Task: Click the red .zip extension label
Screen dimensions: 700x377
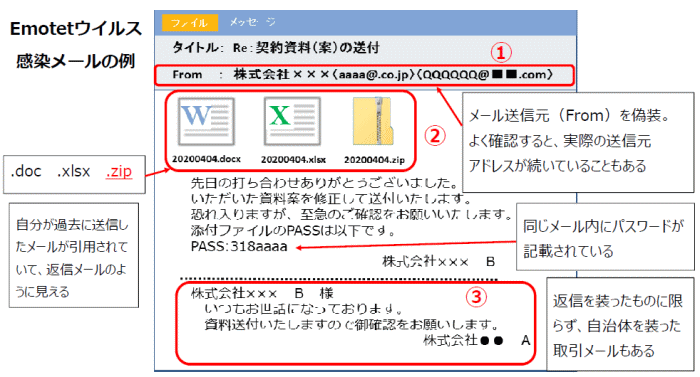Action: 119,171
